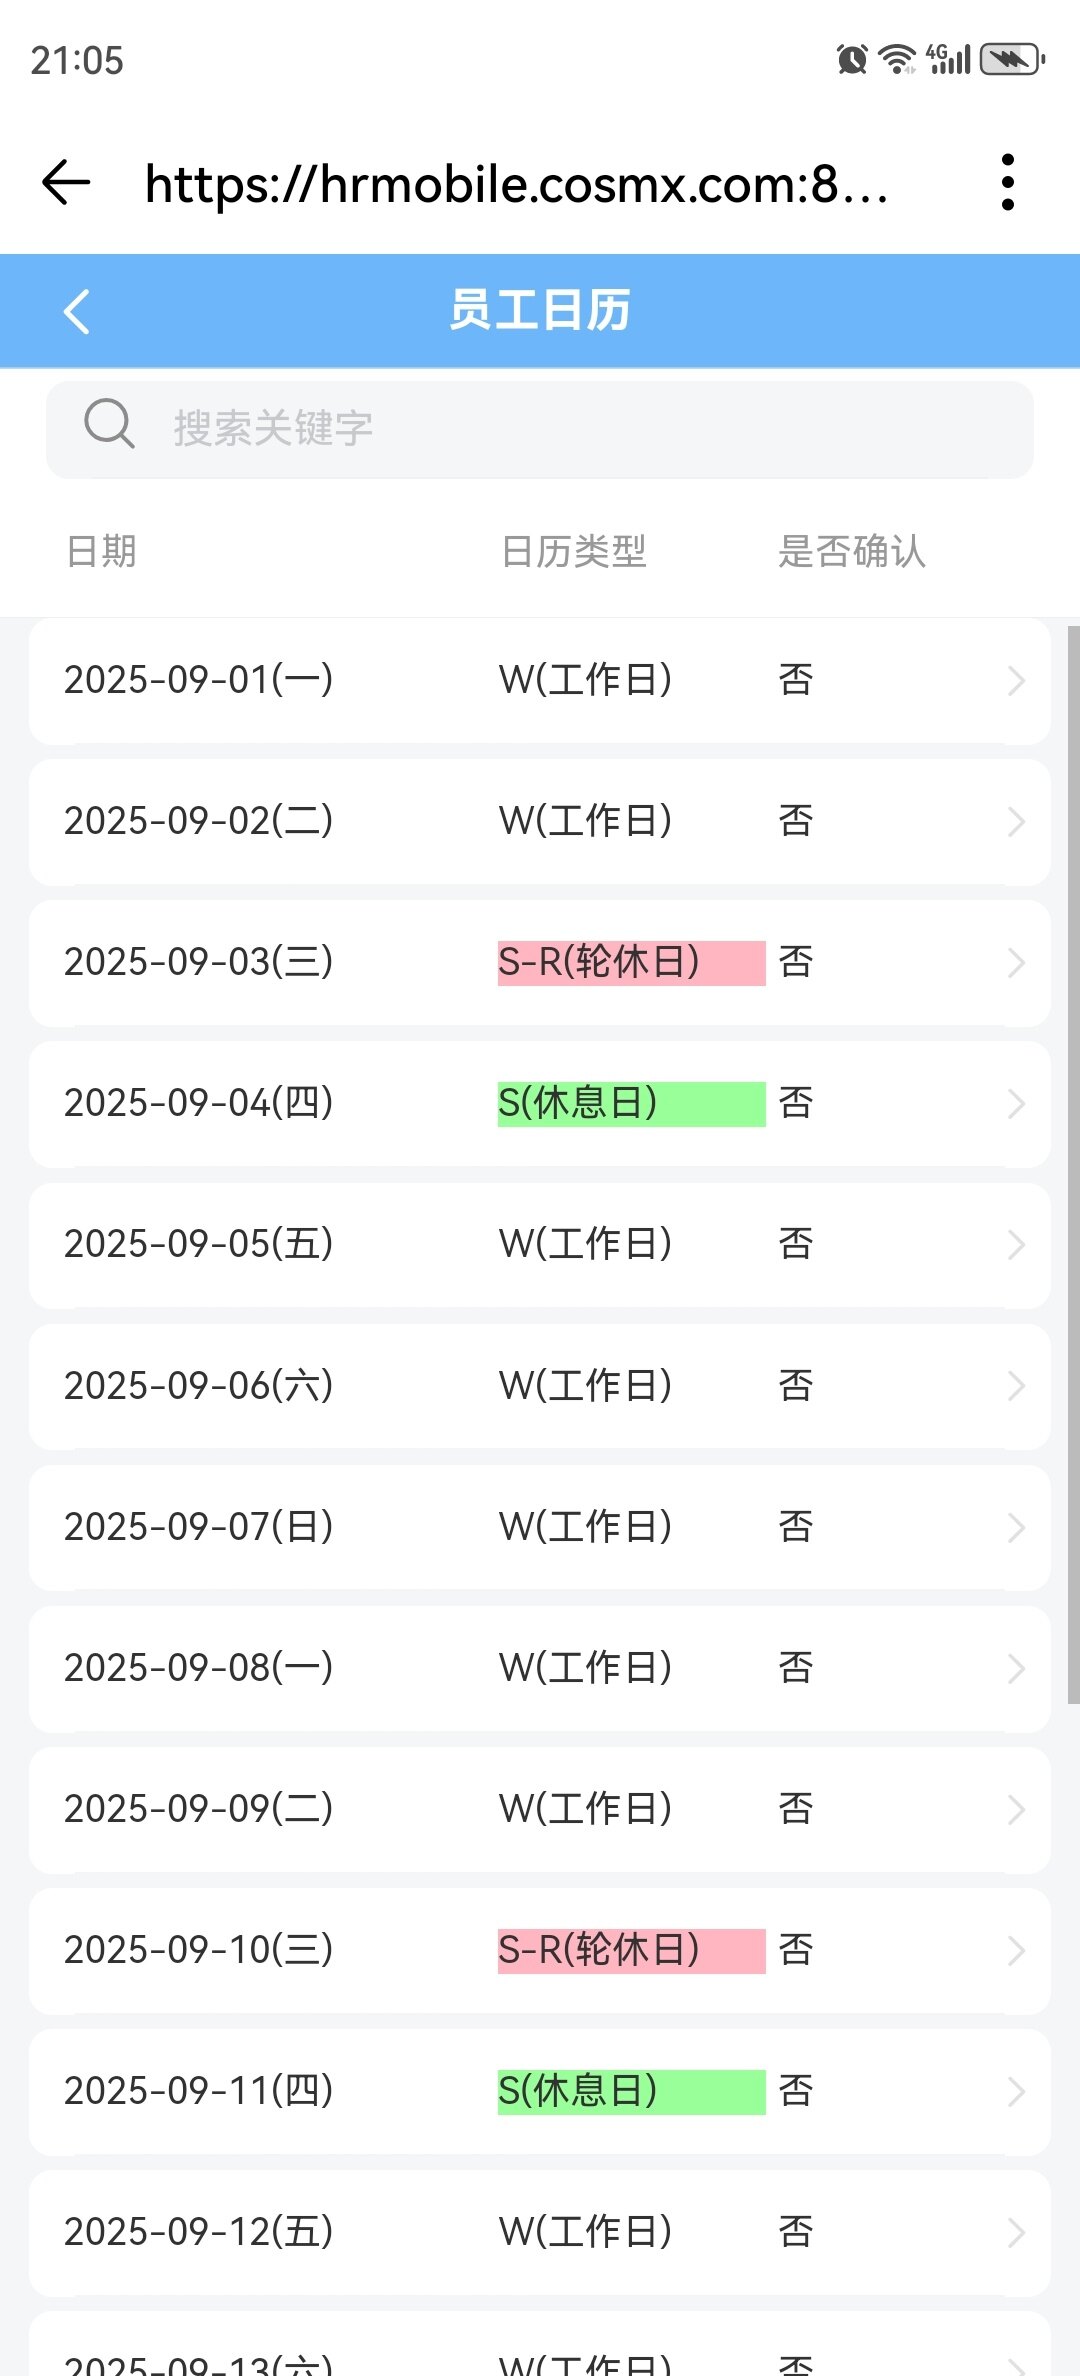Tap the search magnifier icon
Screen dimensions: 1080x2376
pos(109,425)
